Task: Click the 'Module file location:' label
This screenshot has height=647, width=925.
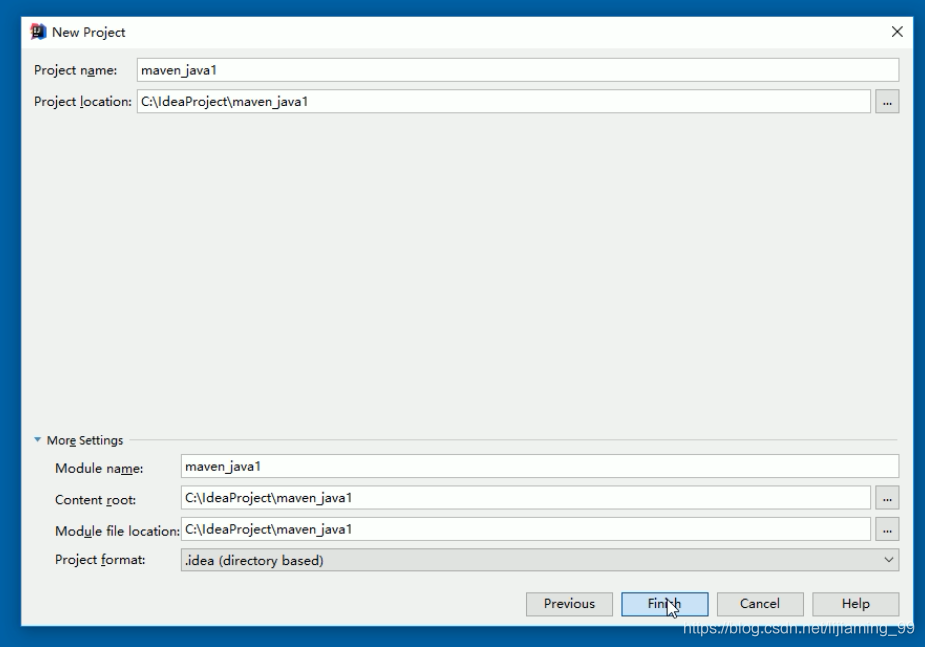Action: tap(117, 531)
